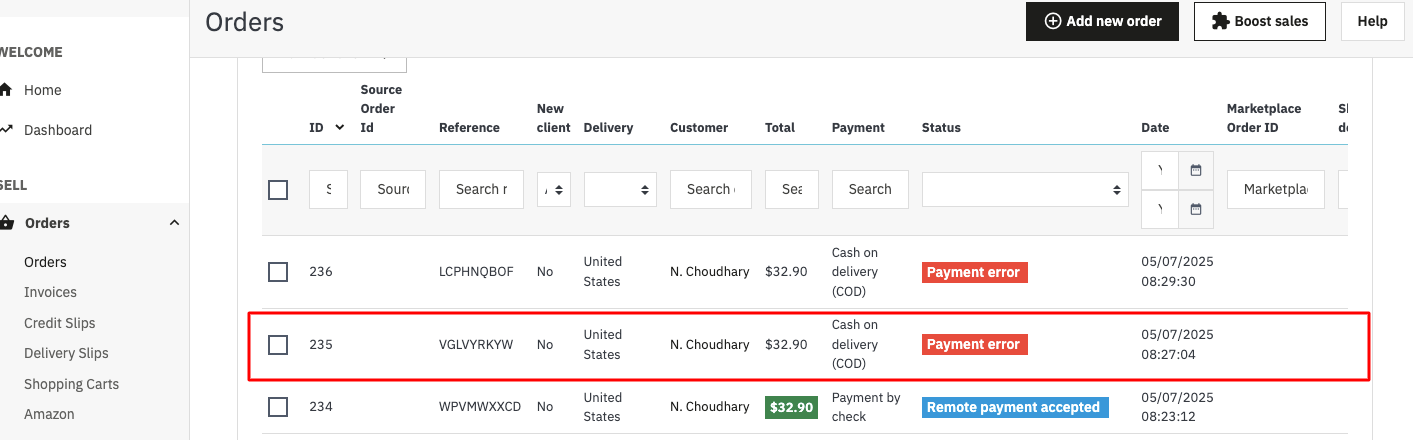Image resolution: width=1413 pixels, height=440 pixels.
Task: Focus the Reference search field
Action: point(481,189)
